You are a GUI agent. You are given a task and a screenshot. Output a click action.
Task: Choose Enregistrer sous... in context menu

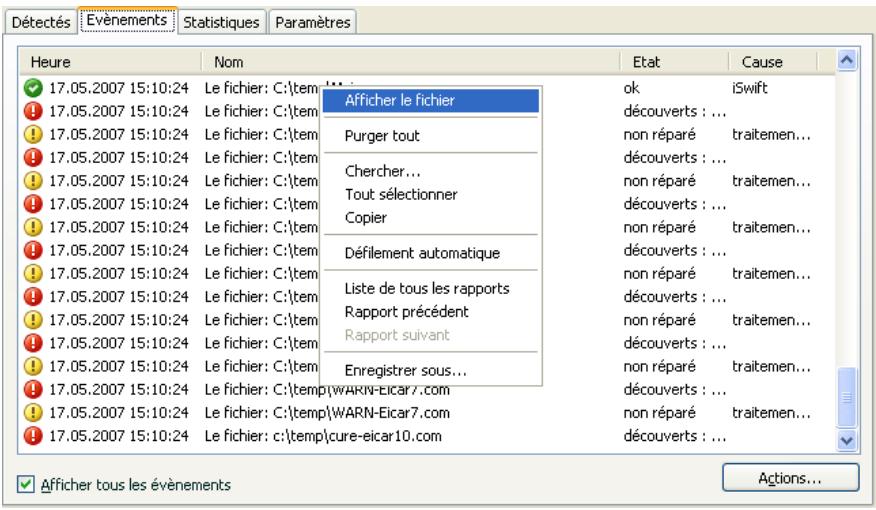(x=431, y=370)
